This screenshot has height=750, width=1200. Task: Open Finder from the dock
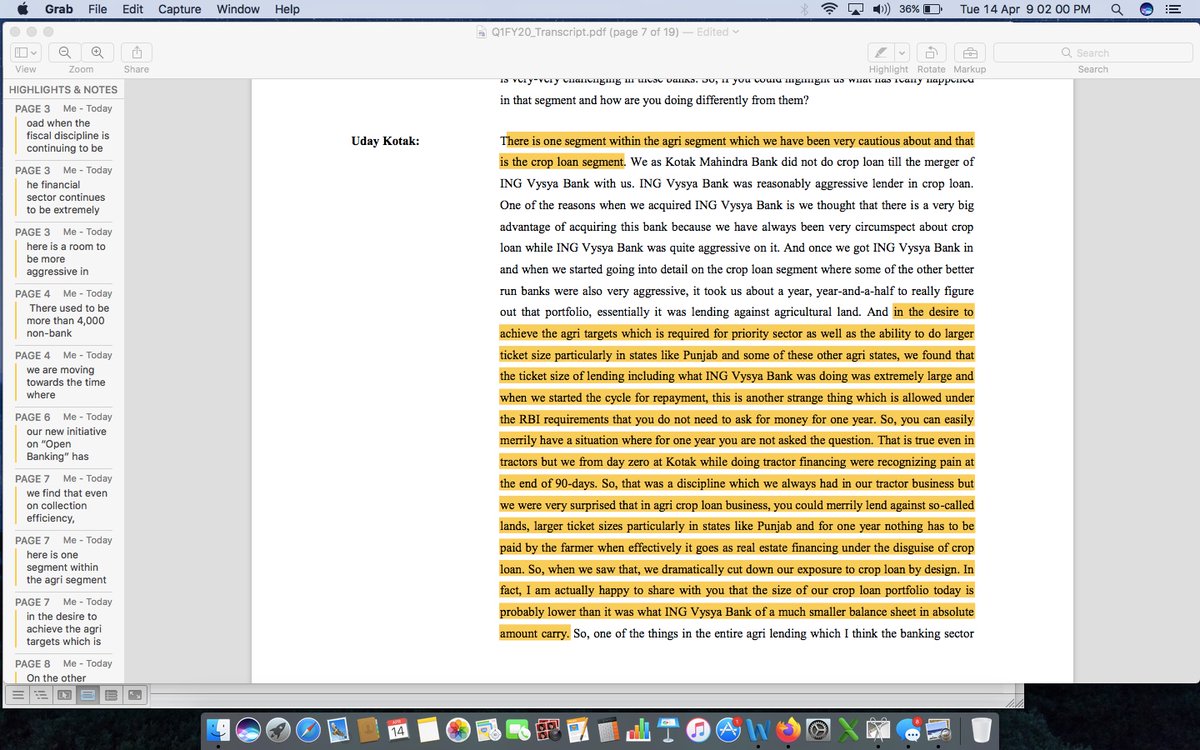[x=218, y=730]
